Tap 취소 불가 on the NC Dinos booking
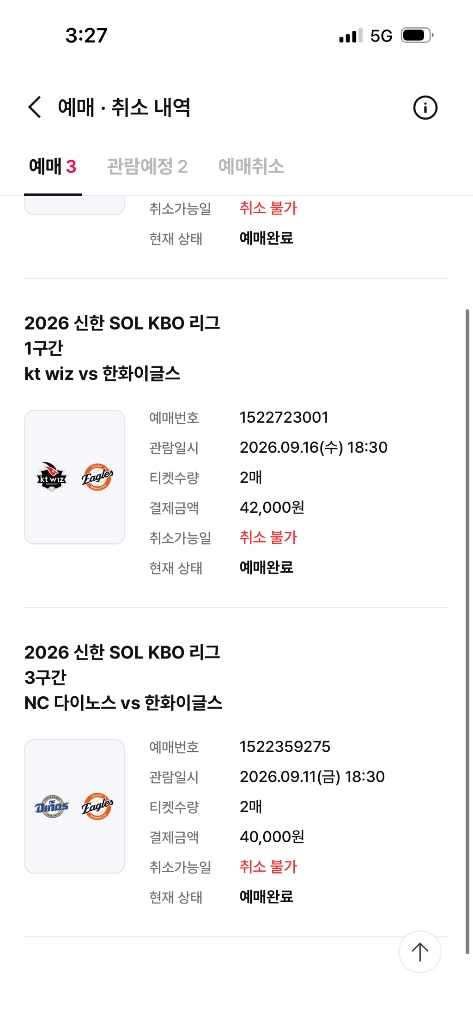 [x=269, y=867]
